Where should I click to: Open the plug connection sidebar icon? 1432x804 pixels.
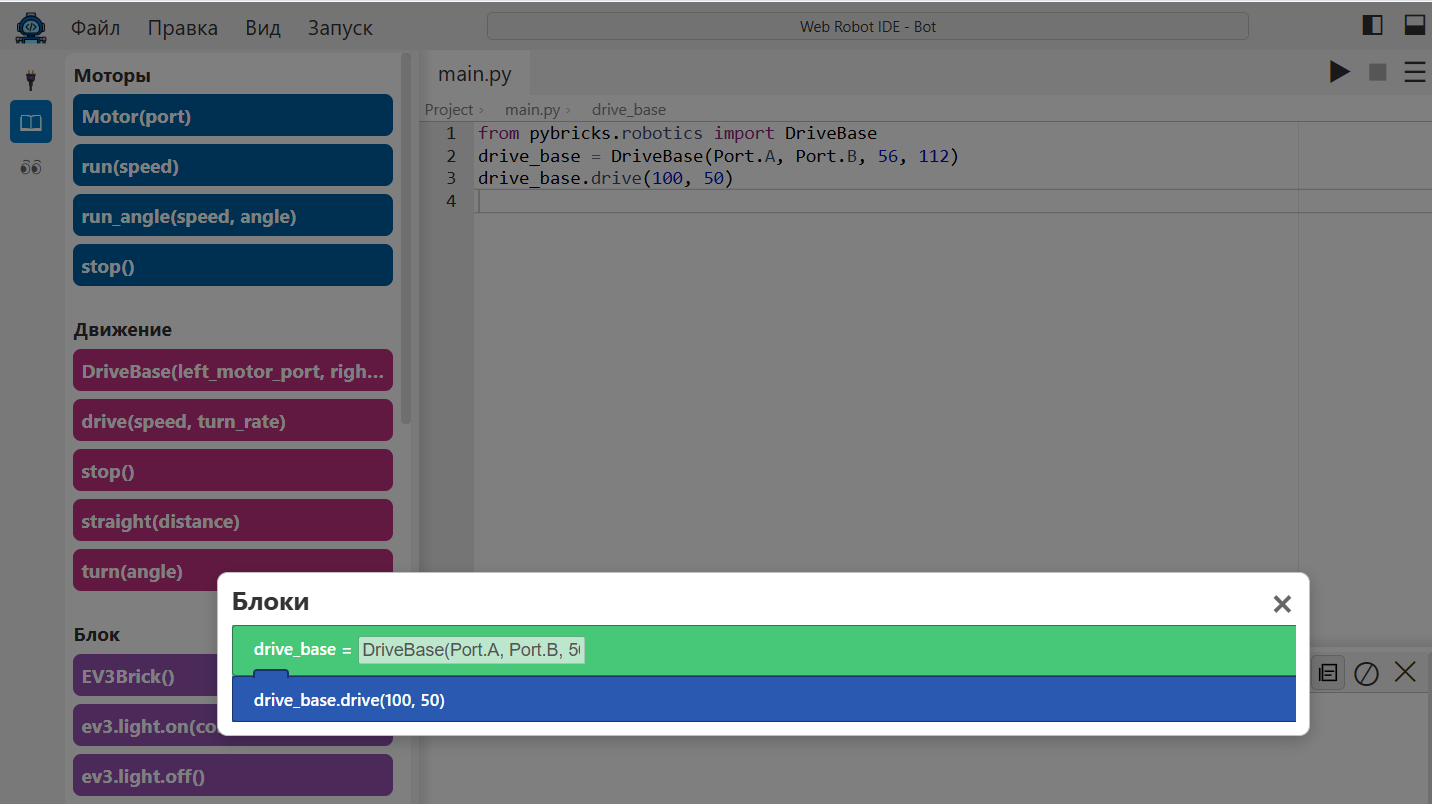tap(31, 79)
